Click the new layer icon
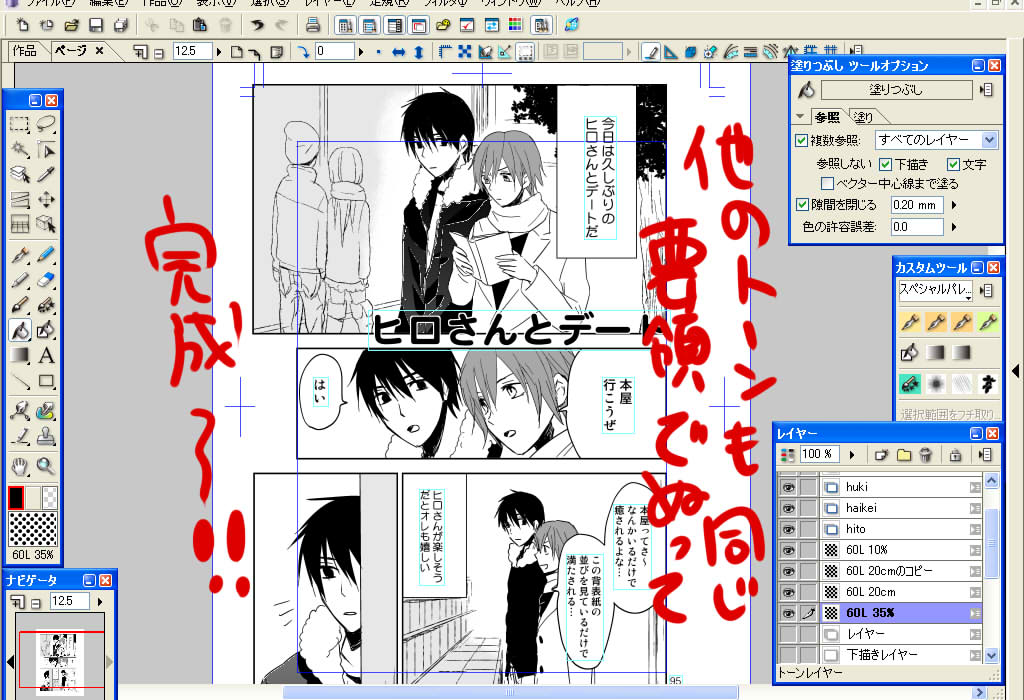 pyautogui.click(x=882, y=454)
